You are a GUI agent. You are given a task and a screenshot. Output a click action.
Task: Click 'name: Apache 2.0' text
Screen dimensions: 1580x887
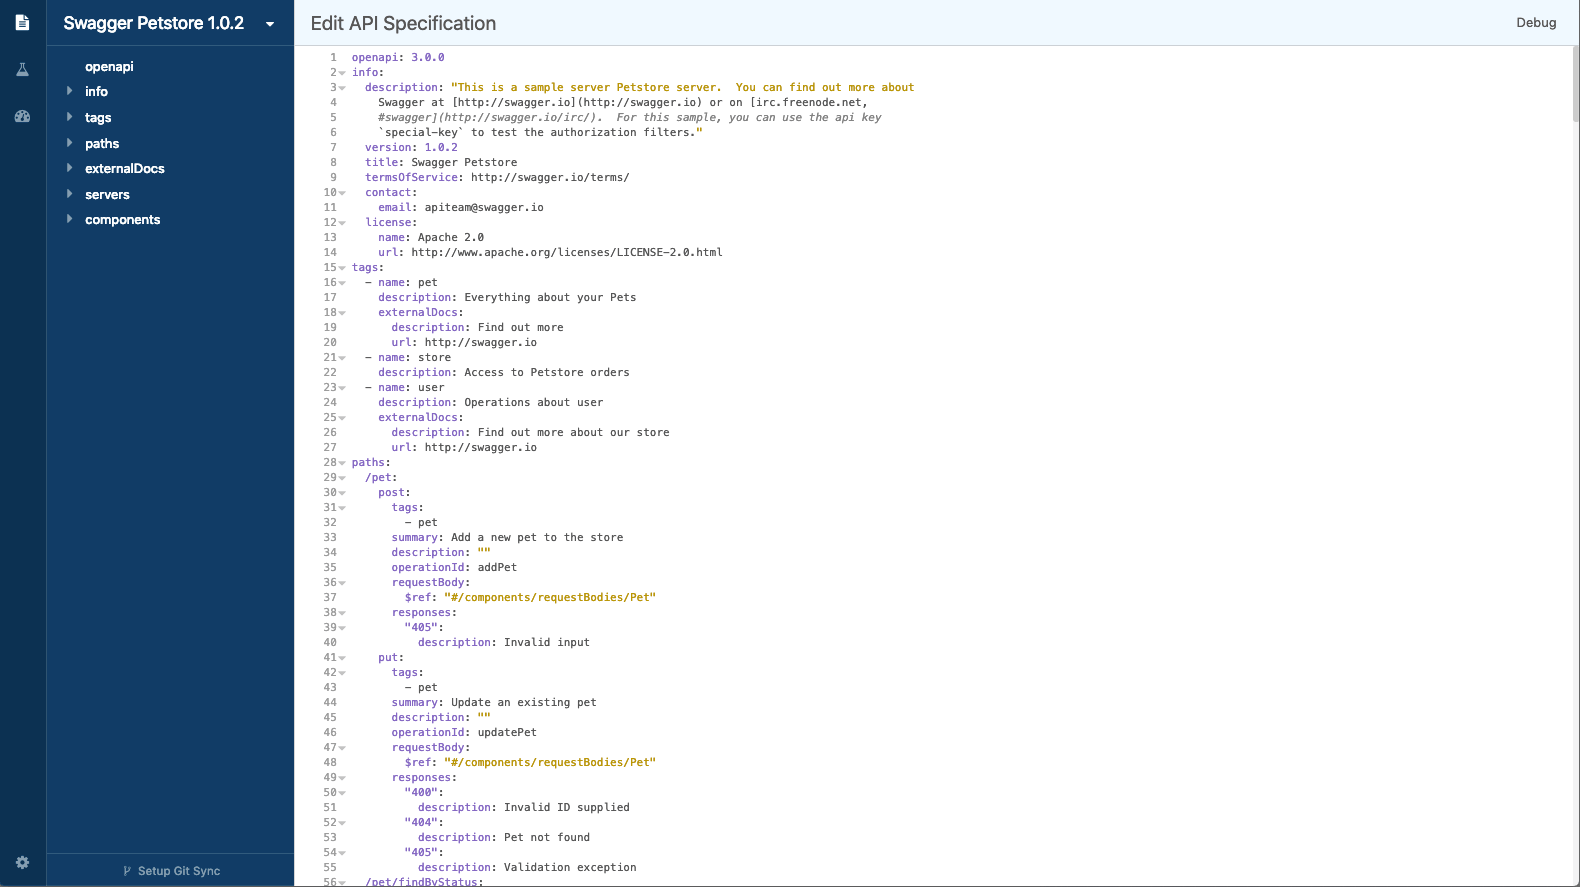coord(431,237)
